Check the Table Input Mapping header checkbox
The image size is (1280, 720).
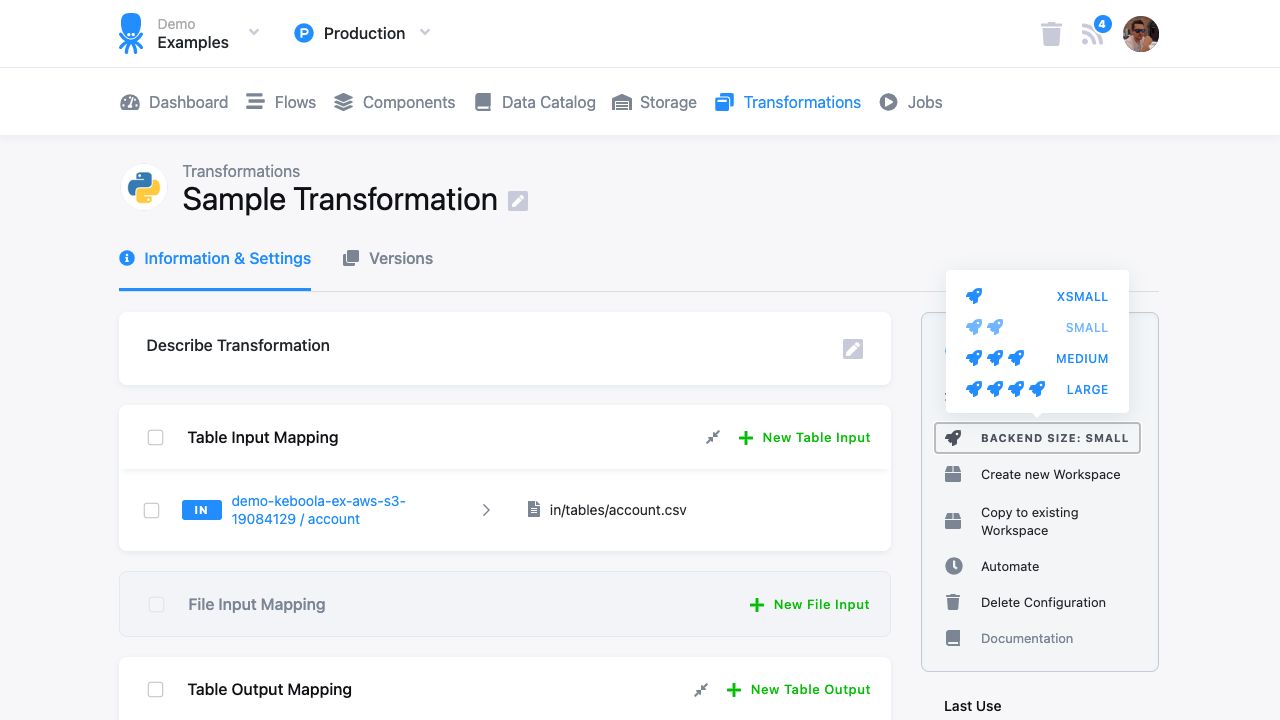(x=155, y=437)
